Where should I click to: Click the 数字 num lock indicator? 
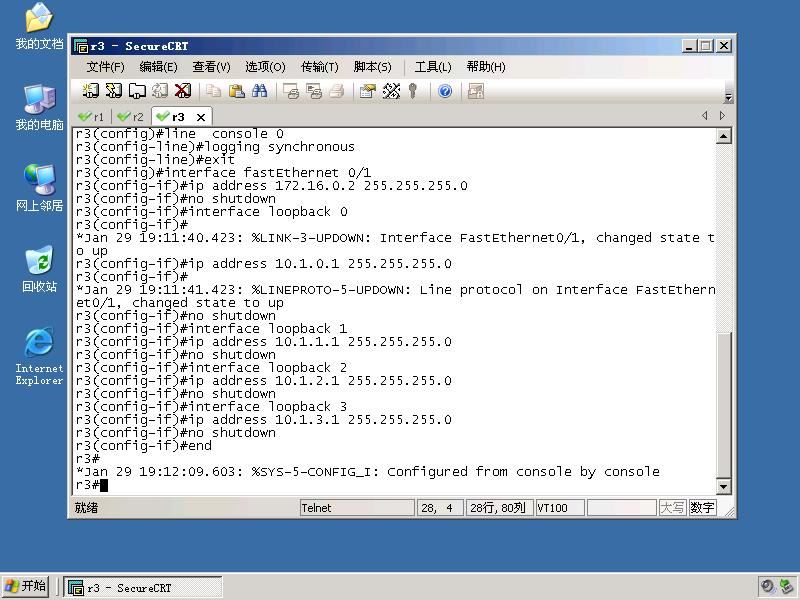pyautogui.click(x=702, y=508)
